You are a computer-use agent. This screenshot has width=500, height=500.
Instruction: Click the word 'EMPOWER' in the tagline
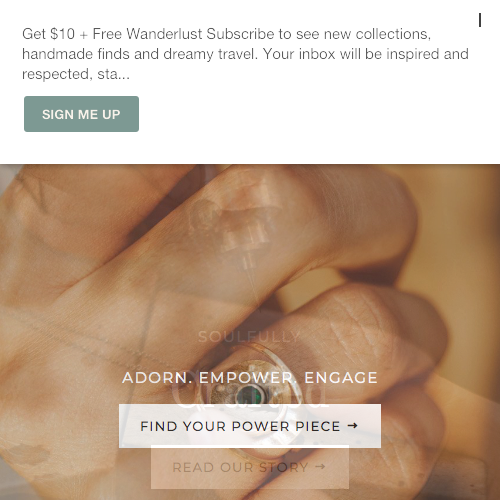246,378
